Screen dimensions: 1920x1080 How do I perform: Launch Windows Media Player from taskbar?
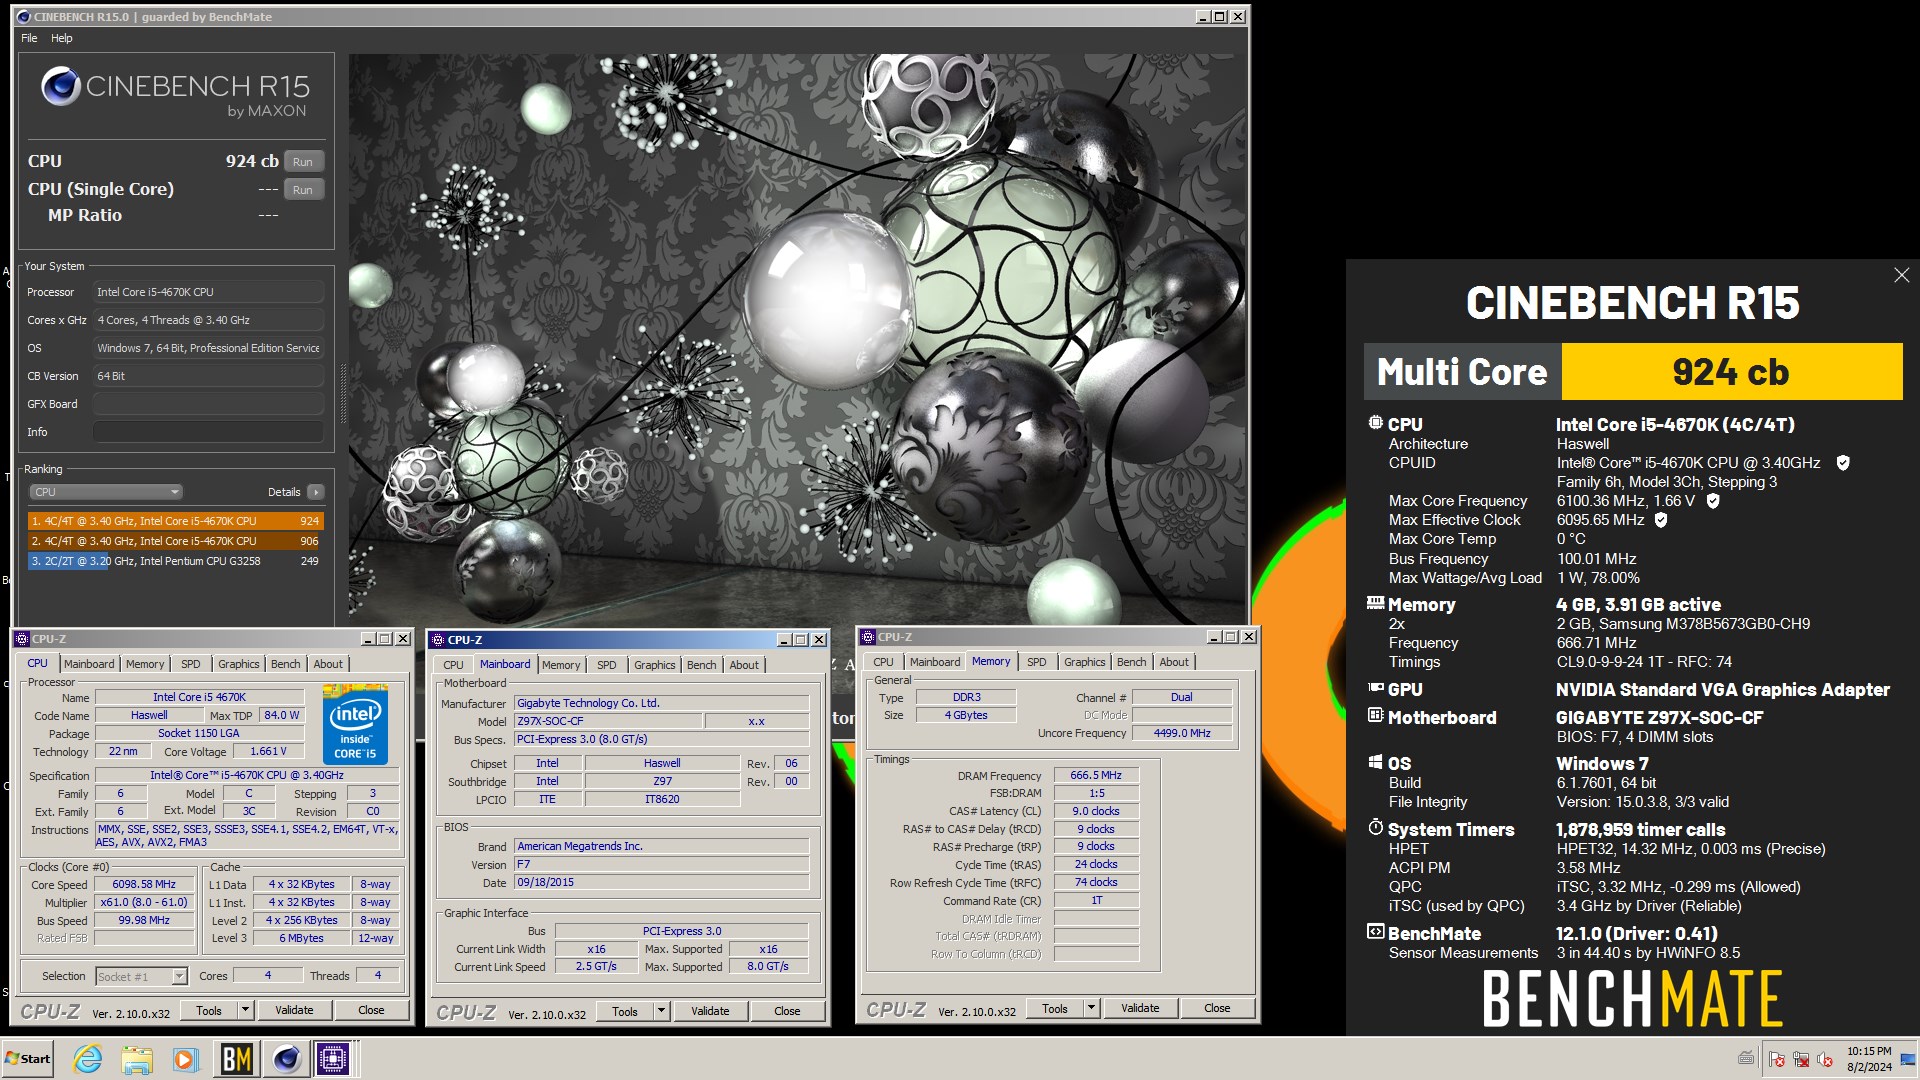[185, 1058]
